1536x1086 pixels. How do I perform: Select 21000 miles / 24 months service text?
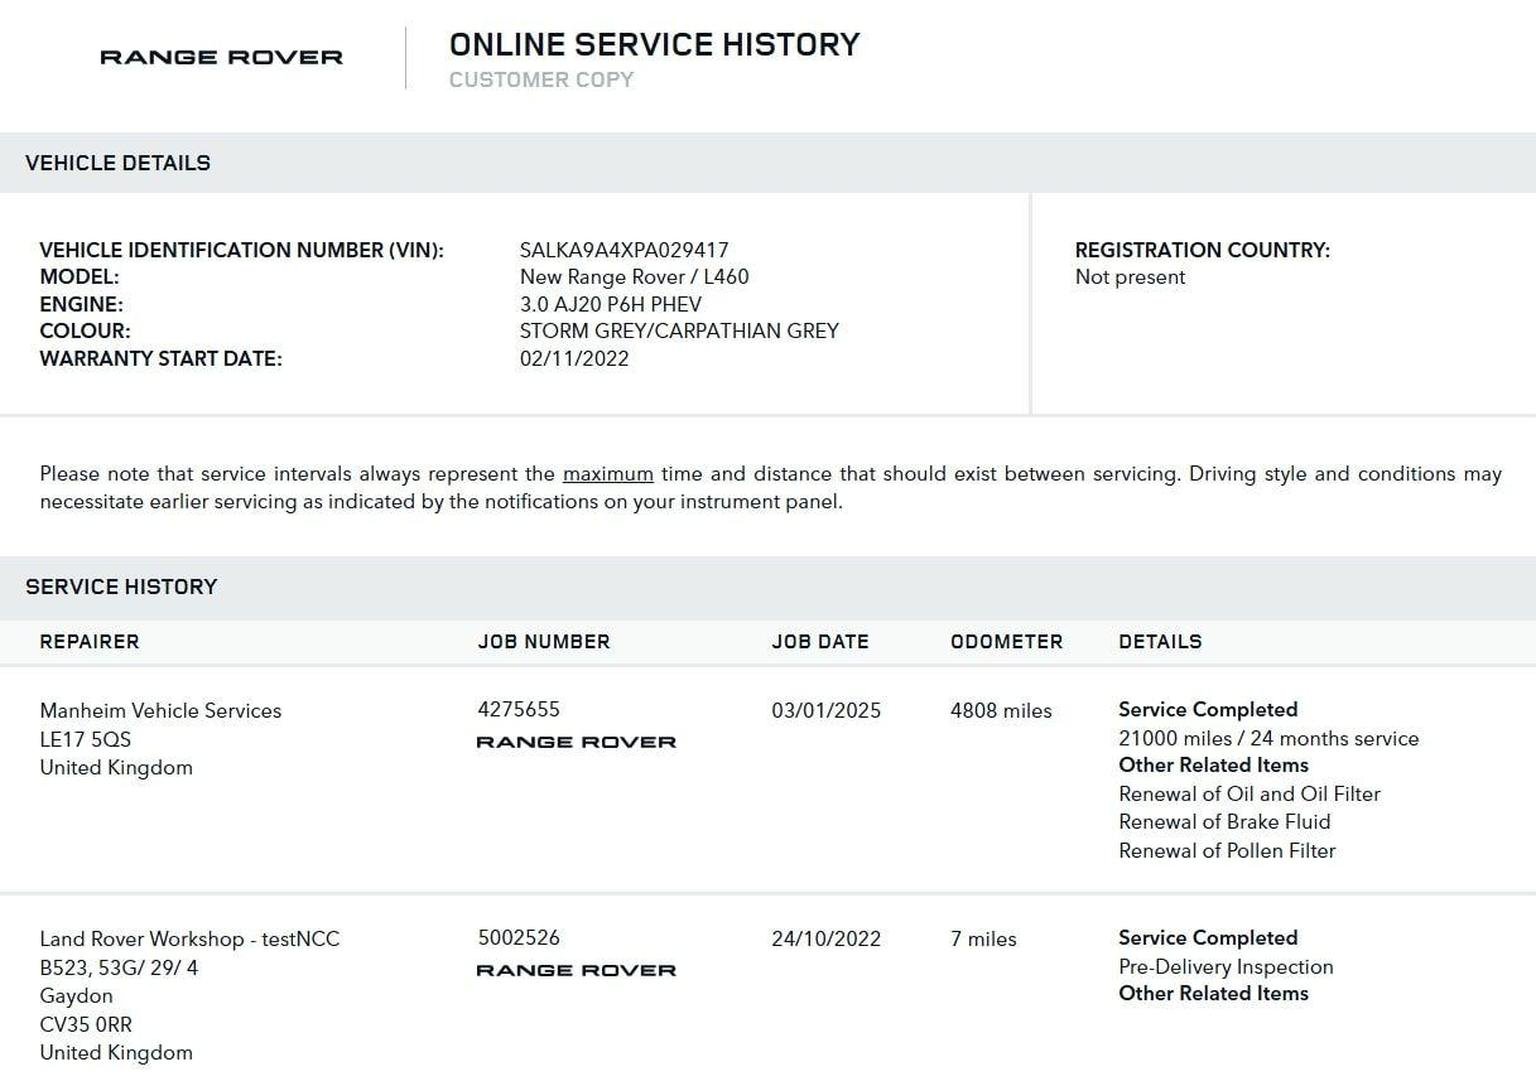pyautogui.click(x=1268, y=739)
